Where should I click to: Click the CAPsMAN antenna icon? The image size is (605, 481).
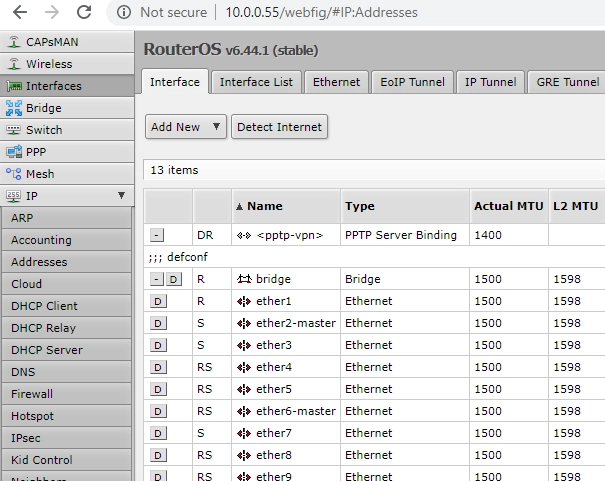coord(14,42)
